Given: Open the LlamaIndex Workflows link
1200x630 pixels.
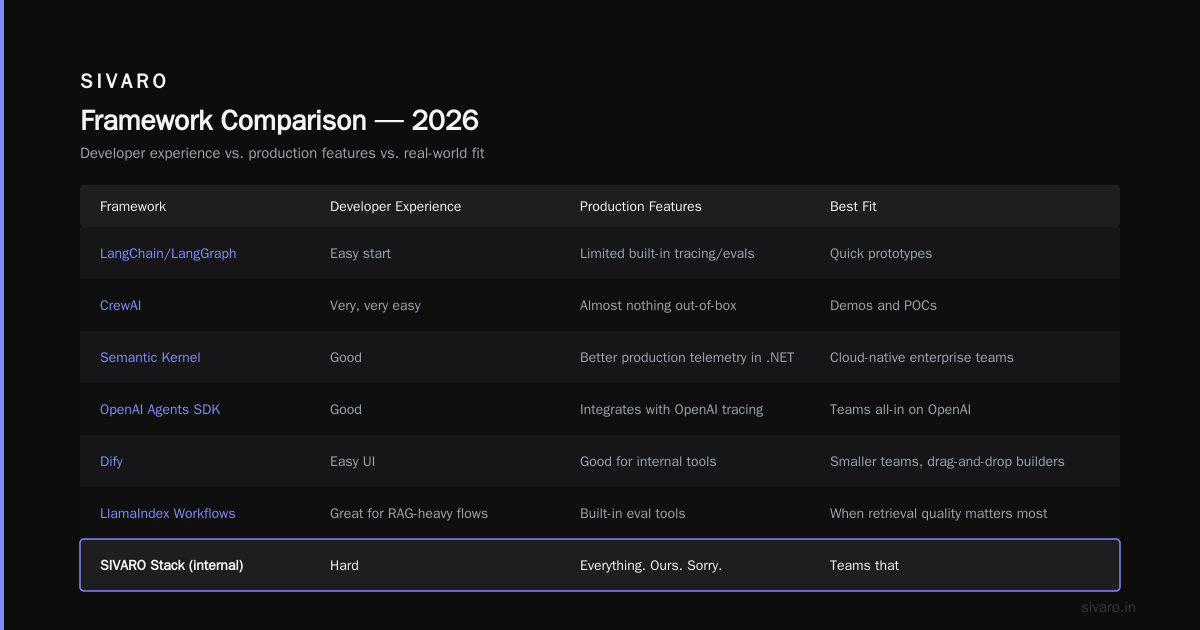Looking at the screenshot, I should click(168, 513).
